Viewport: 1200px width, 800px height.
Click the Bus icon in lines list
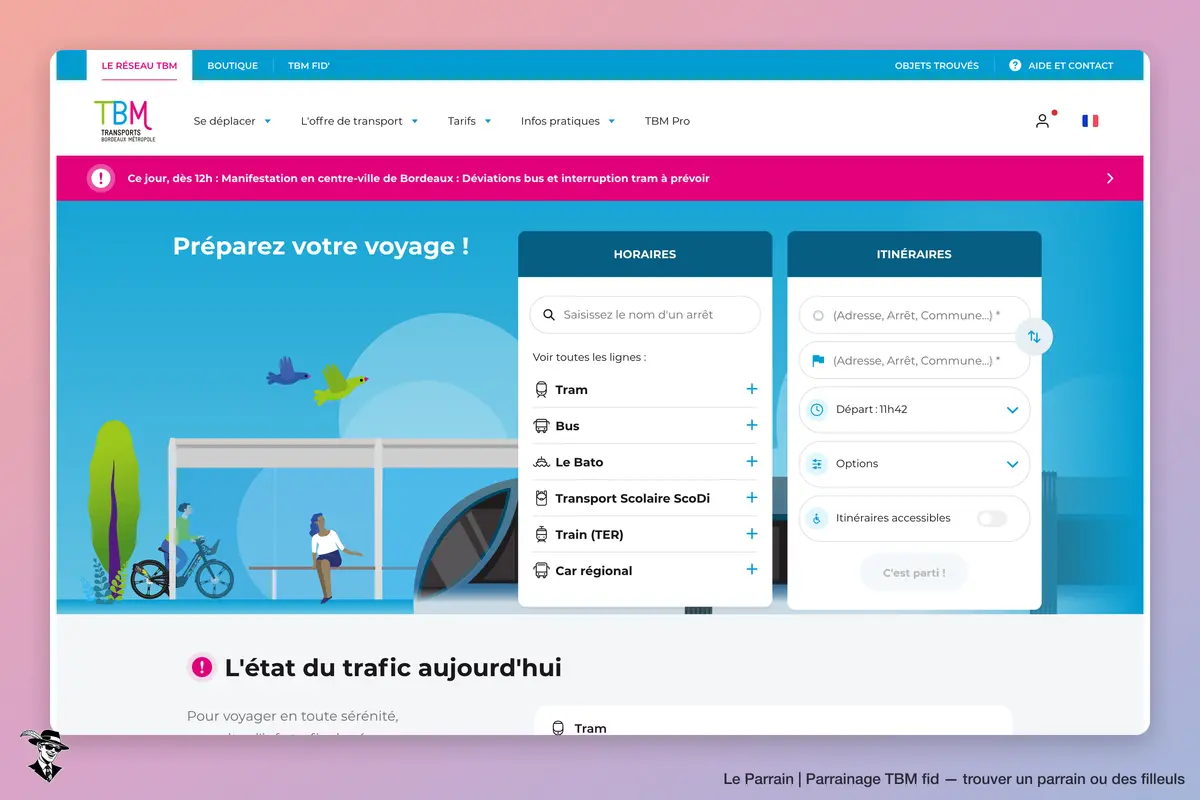click(x=541, y=426)
